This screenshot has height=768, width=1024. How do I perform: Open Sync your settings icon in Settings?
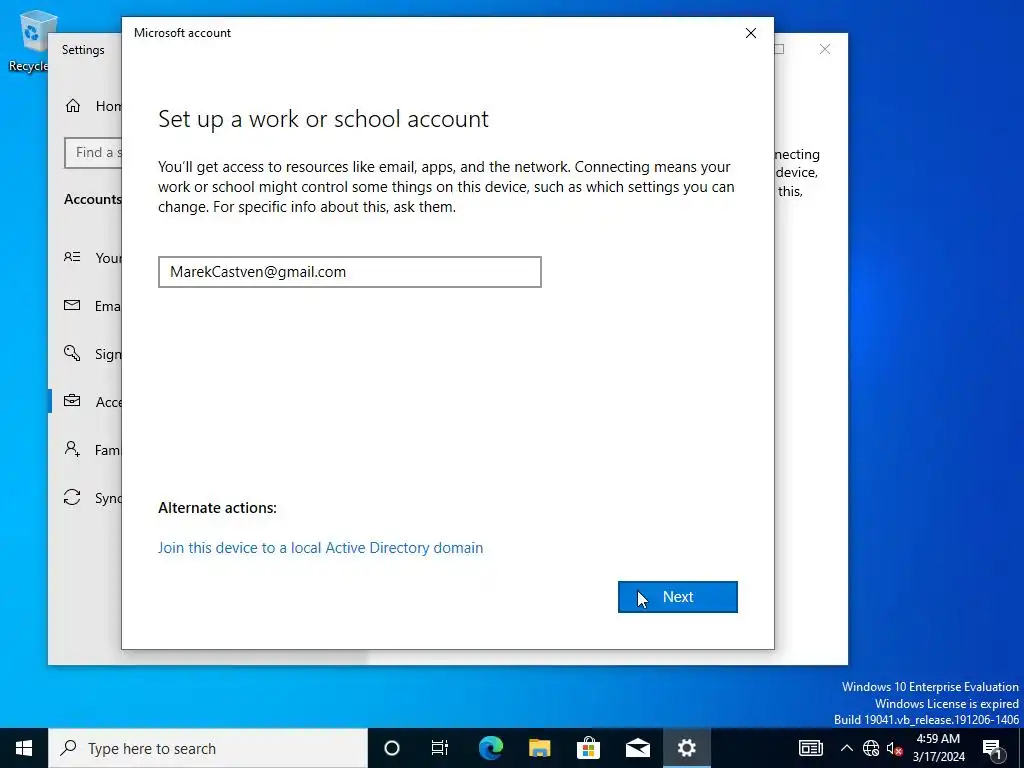coord(72,498)
